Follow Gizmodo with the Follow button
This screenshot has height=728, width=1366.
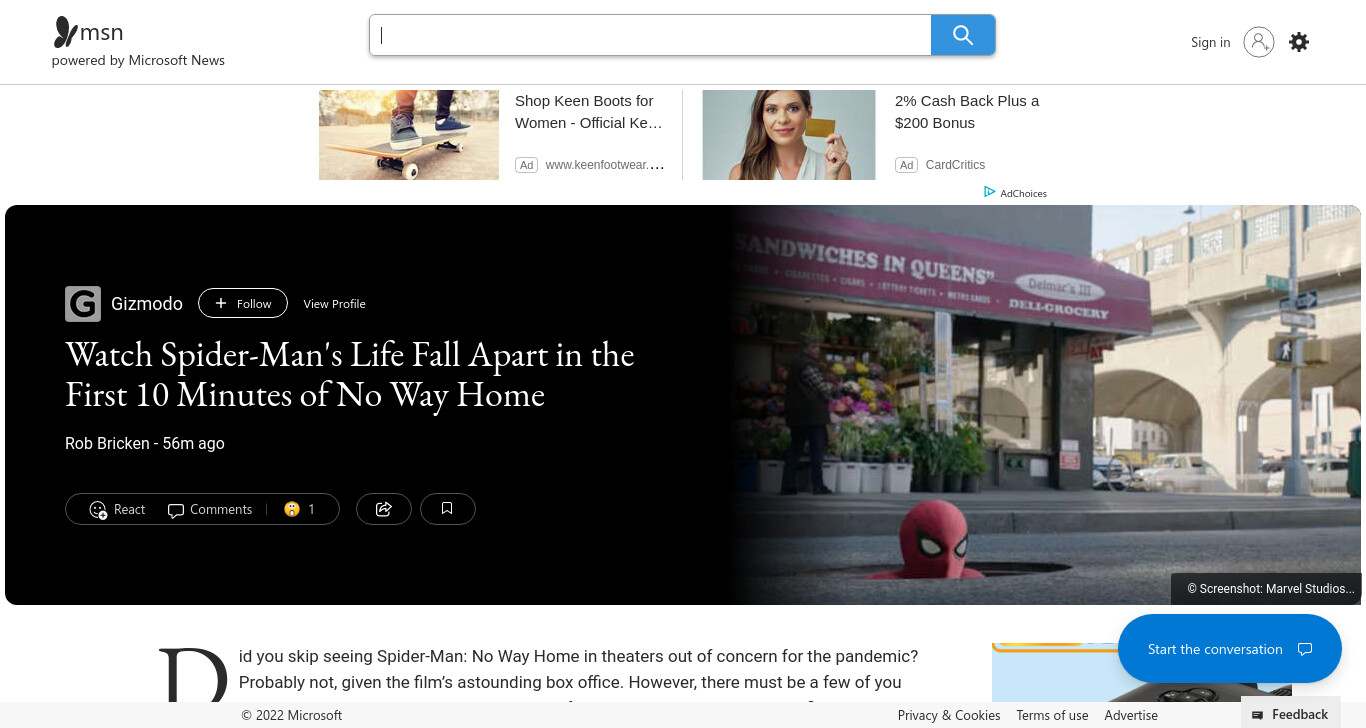point(243,303)
